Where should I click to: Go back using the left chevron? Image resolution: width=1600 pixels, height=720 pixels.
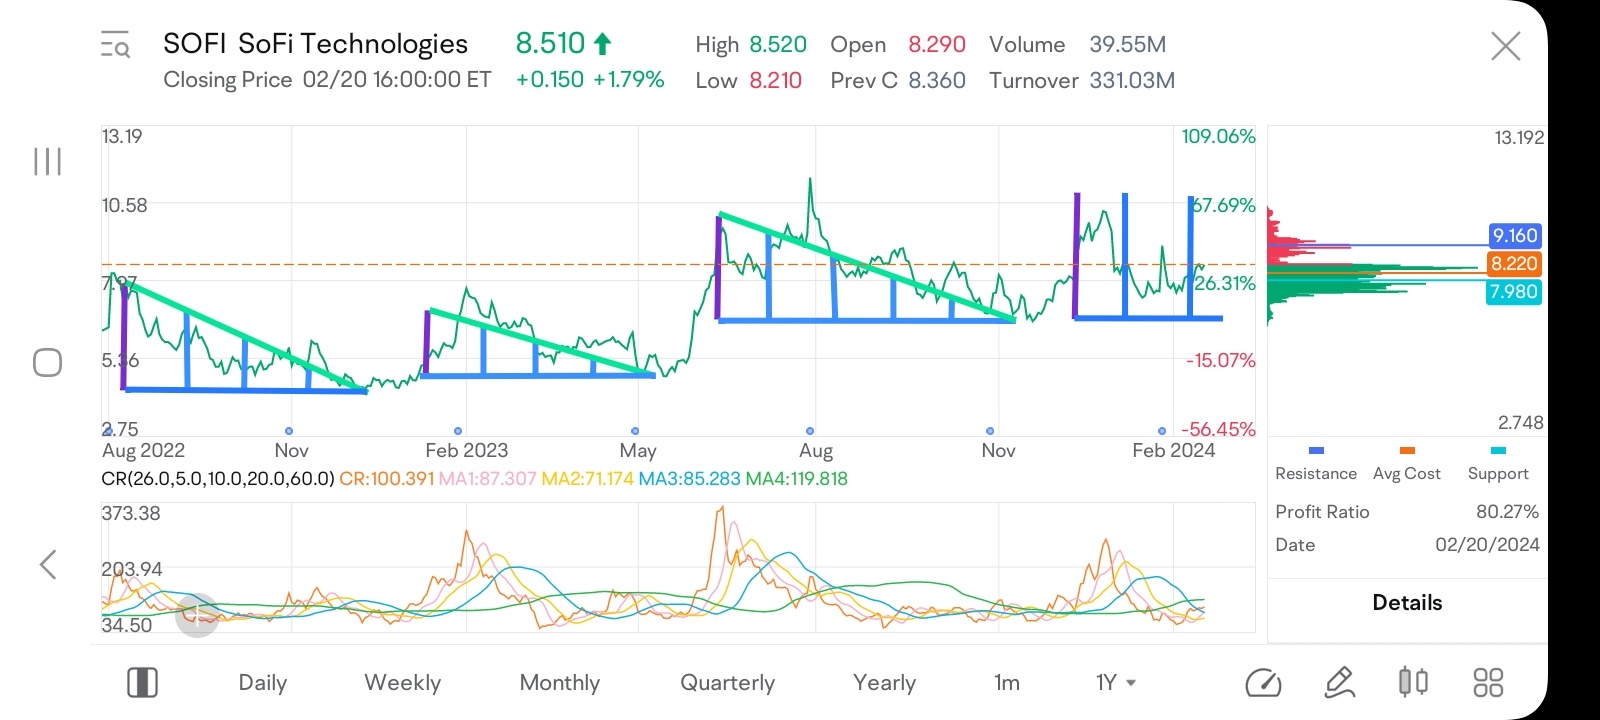pyautogui.click(x=47, y=564)
